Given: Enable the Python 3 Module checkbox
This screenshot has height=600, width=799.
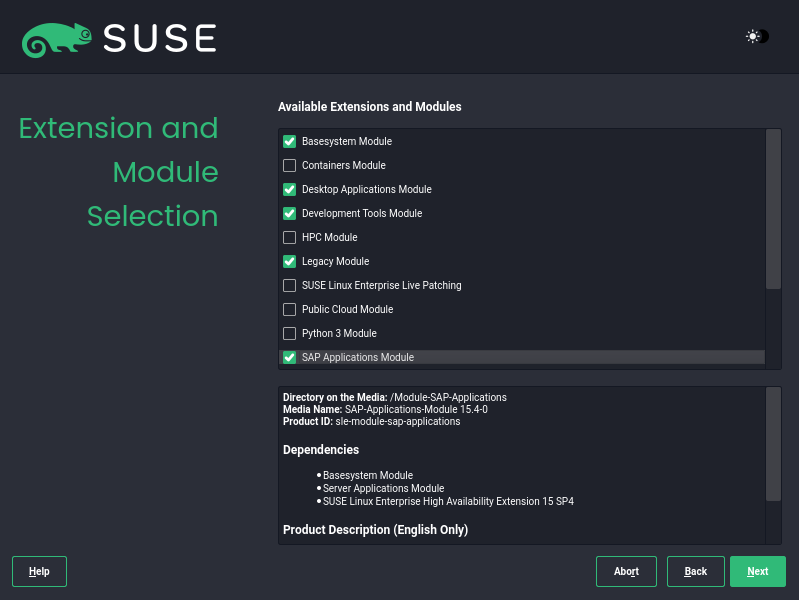Looking at the screenshot, I should [x=289, y=333].
